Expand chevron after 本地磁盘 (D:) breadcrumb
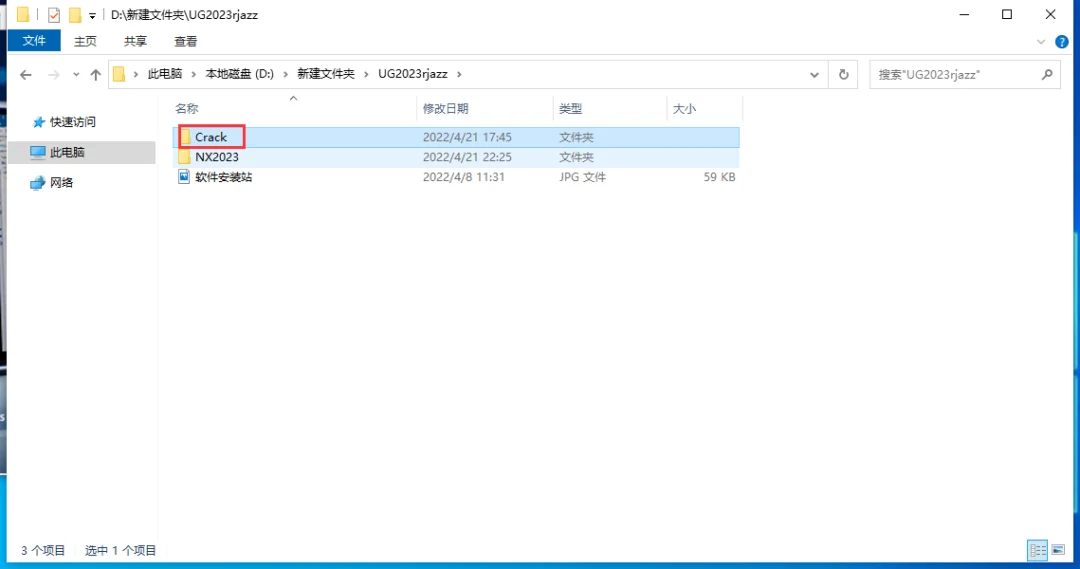The image size is (1080, 569). point(286,74)
